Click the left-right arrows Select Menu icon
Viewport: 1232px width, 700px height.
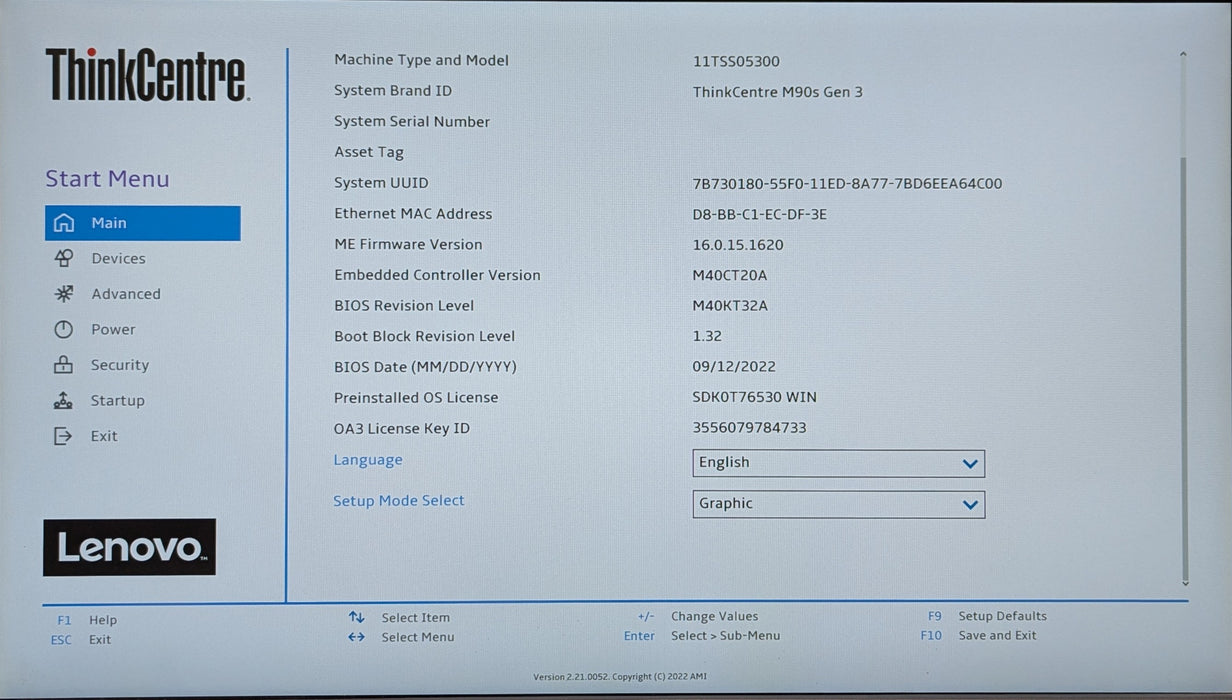(357, 637)
